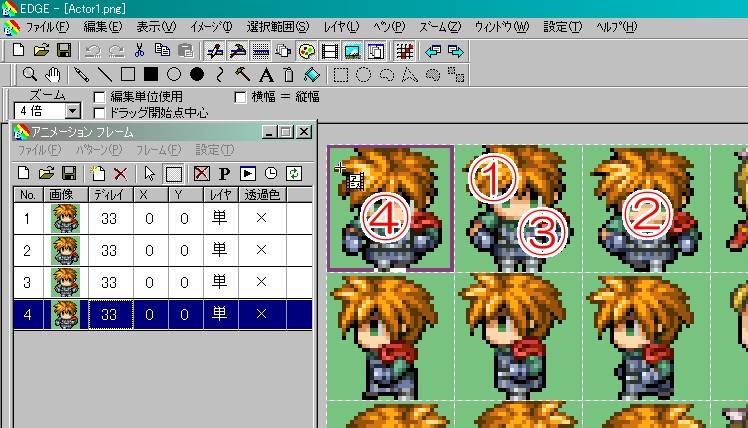
Task: Add a new frame in animation window
Action: coord(98,173)
